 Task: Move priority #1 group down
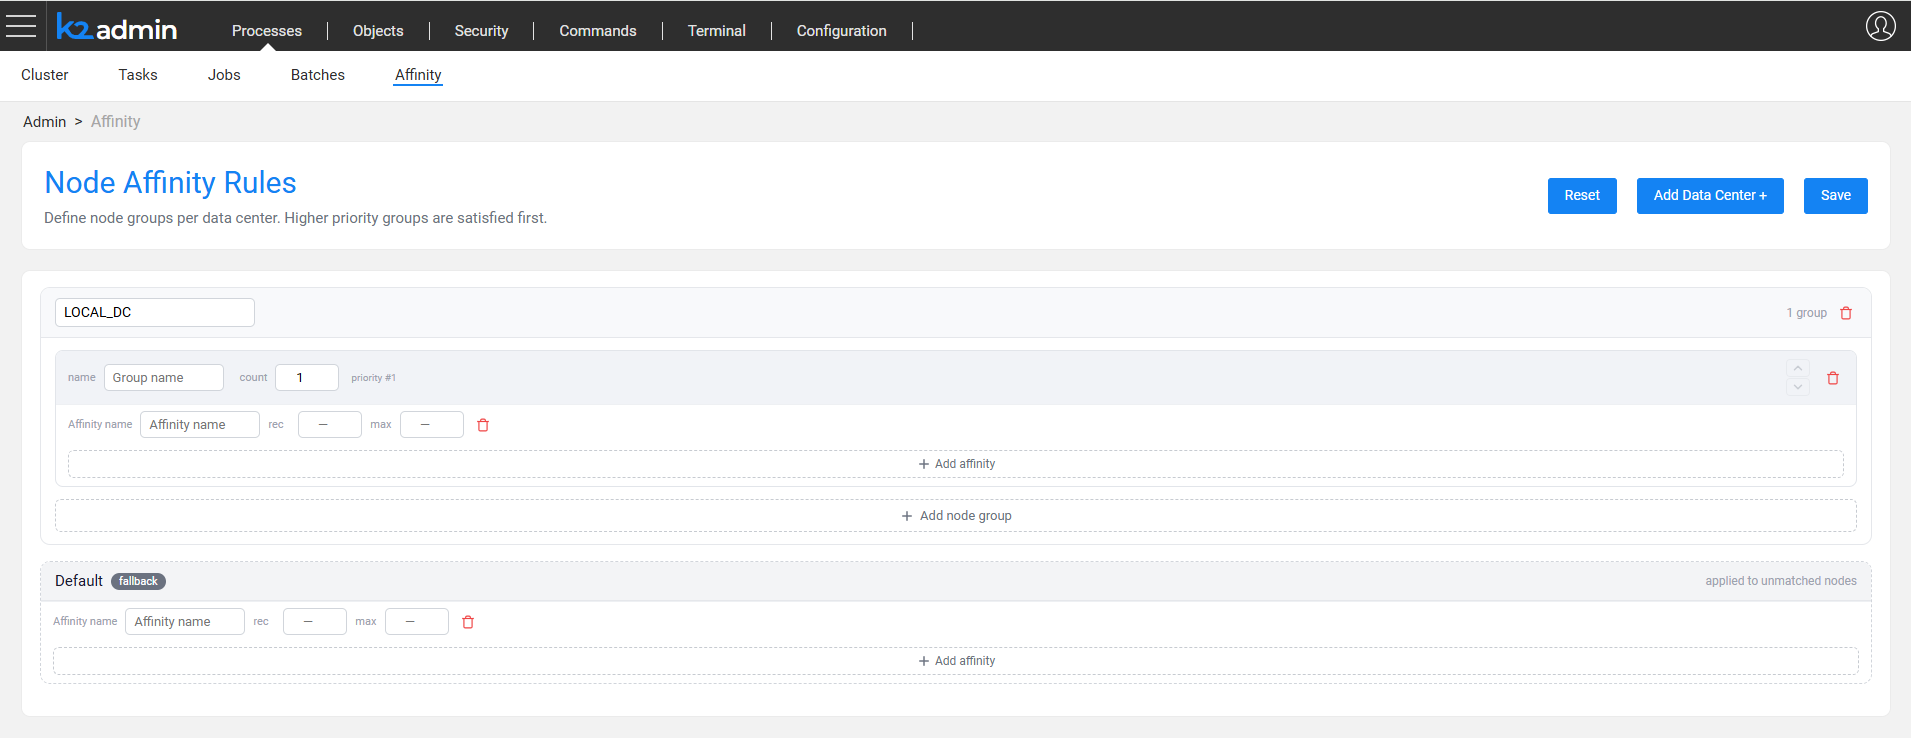(1798, 387)
